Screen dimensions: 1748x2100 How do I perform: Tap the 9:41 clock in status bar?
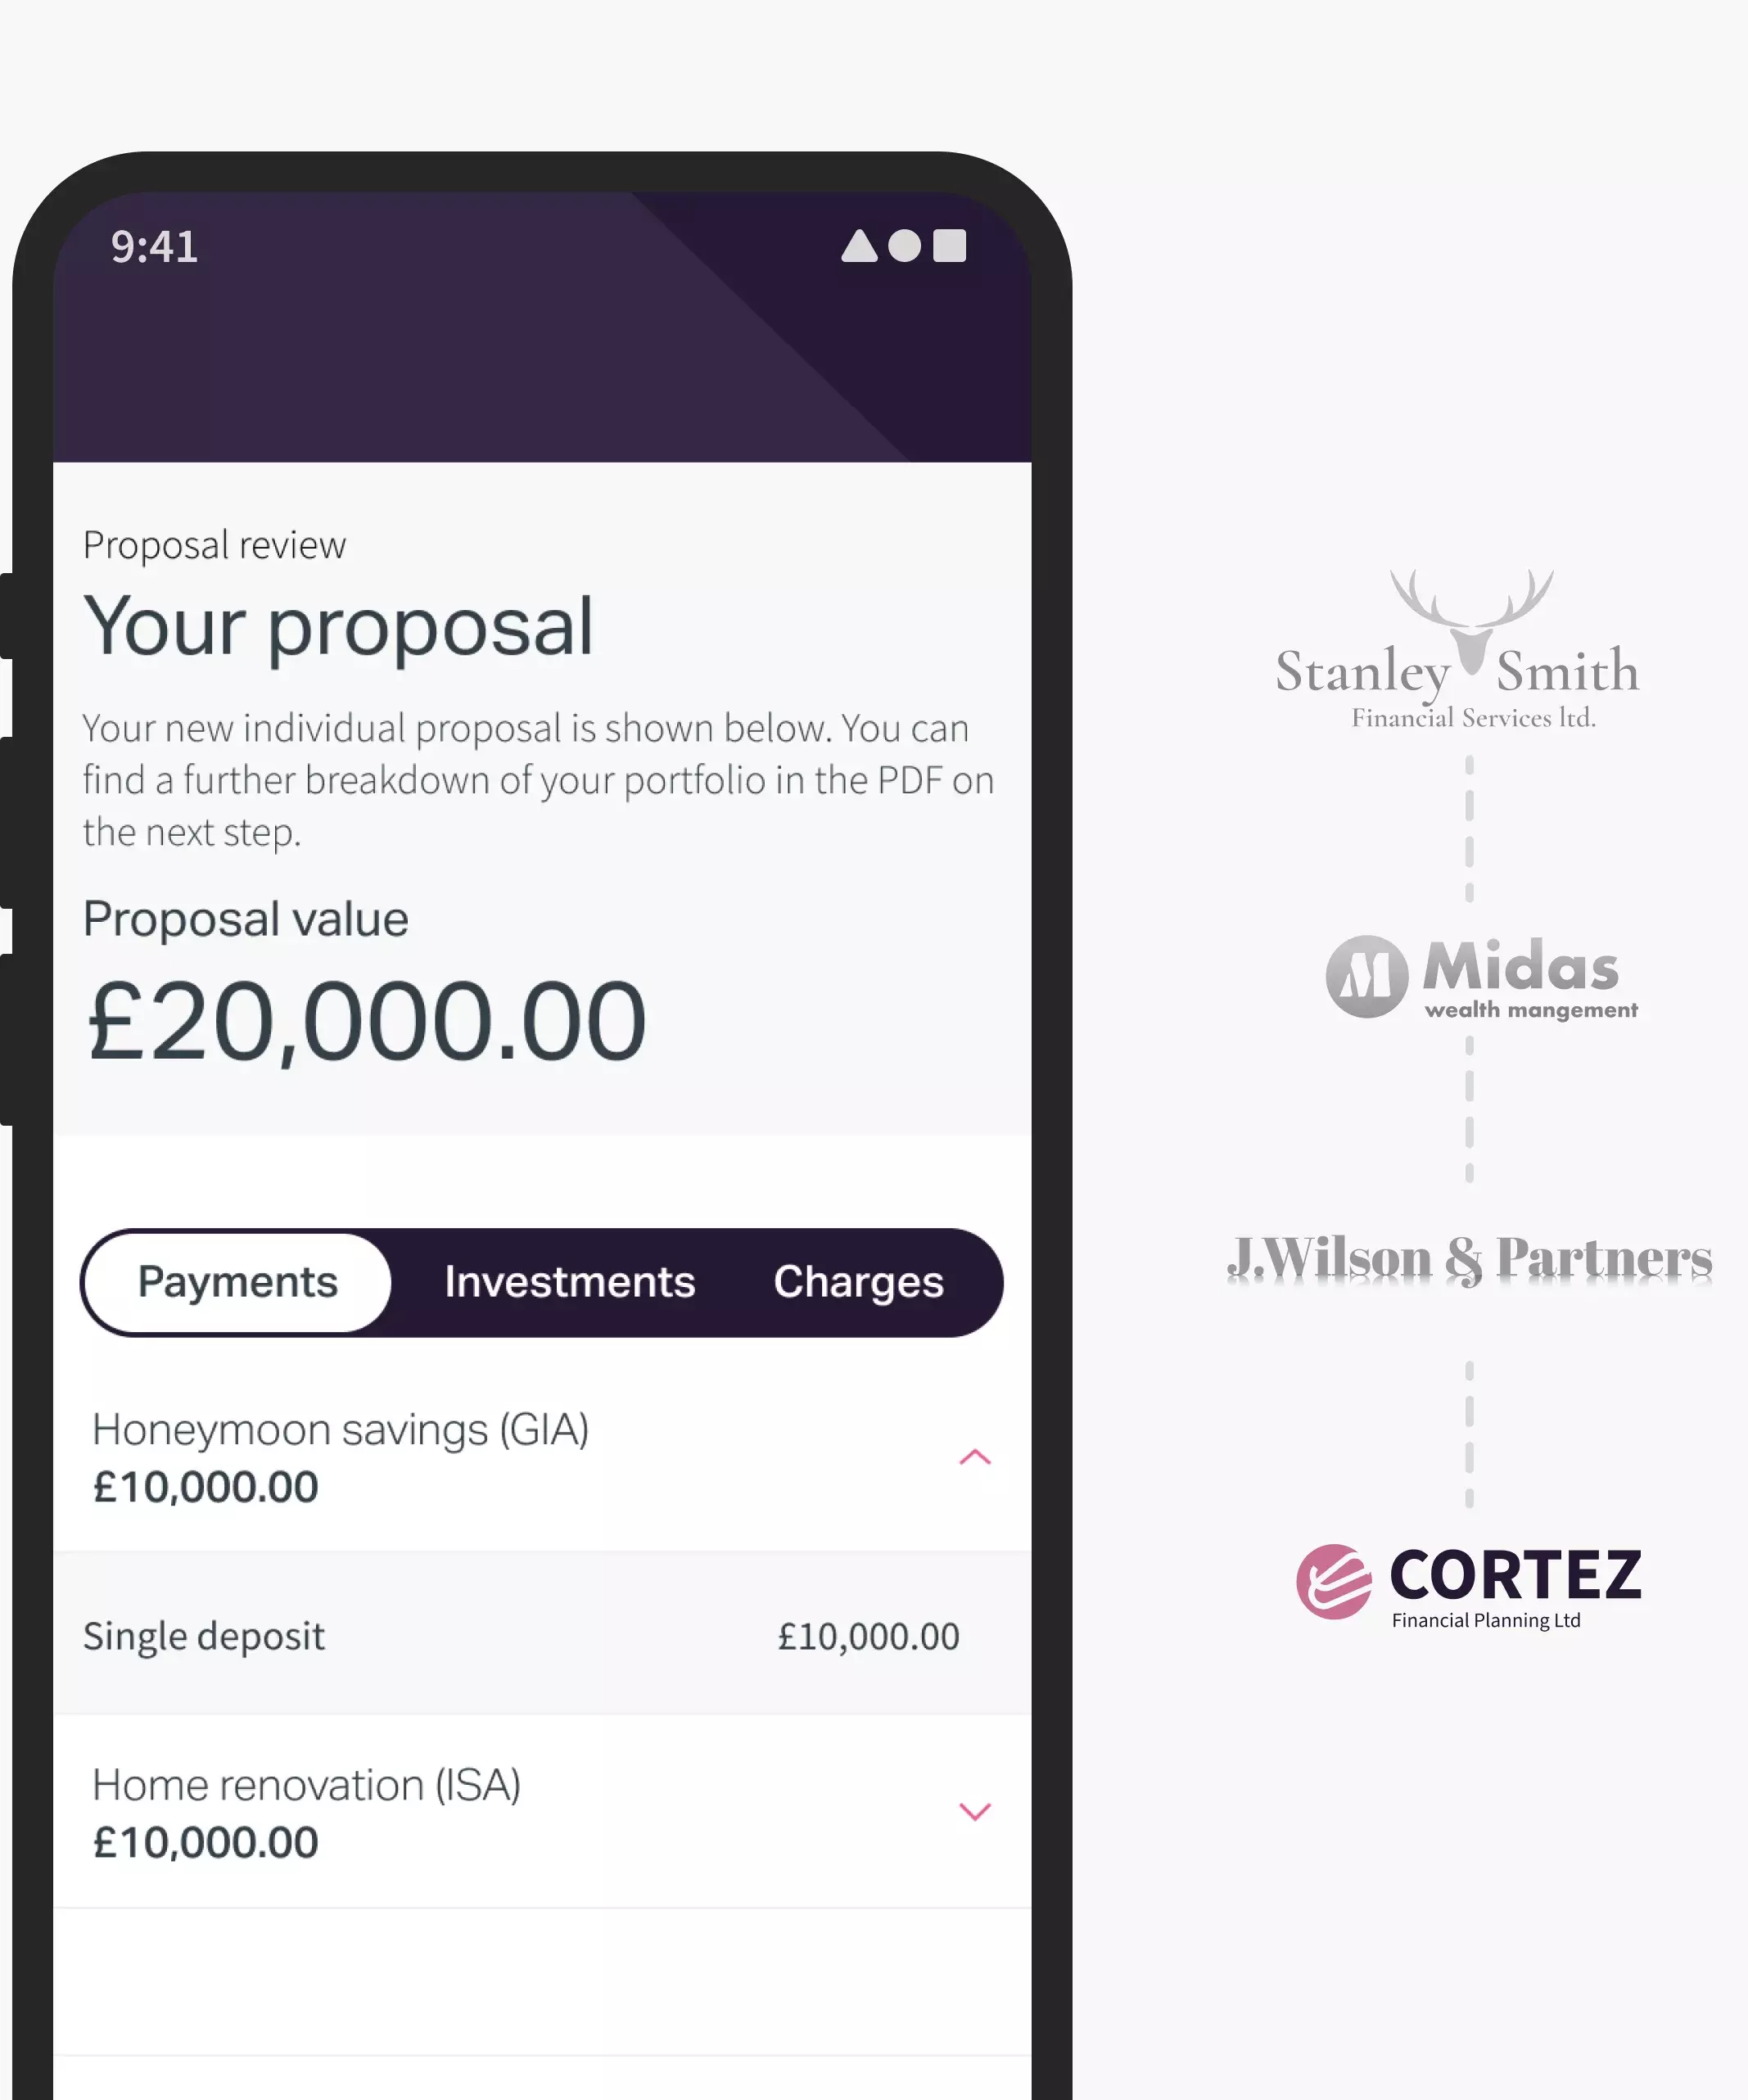point(154,246)
